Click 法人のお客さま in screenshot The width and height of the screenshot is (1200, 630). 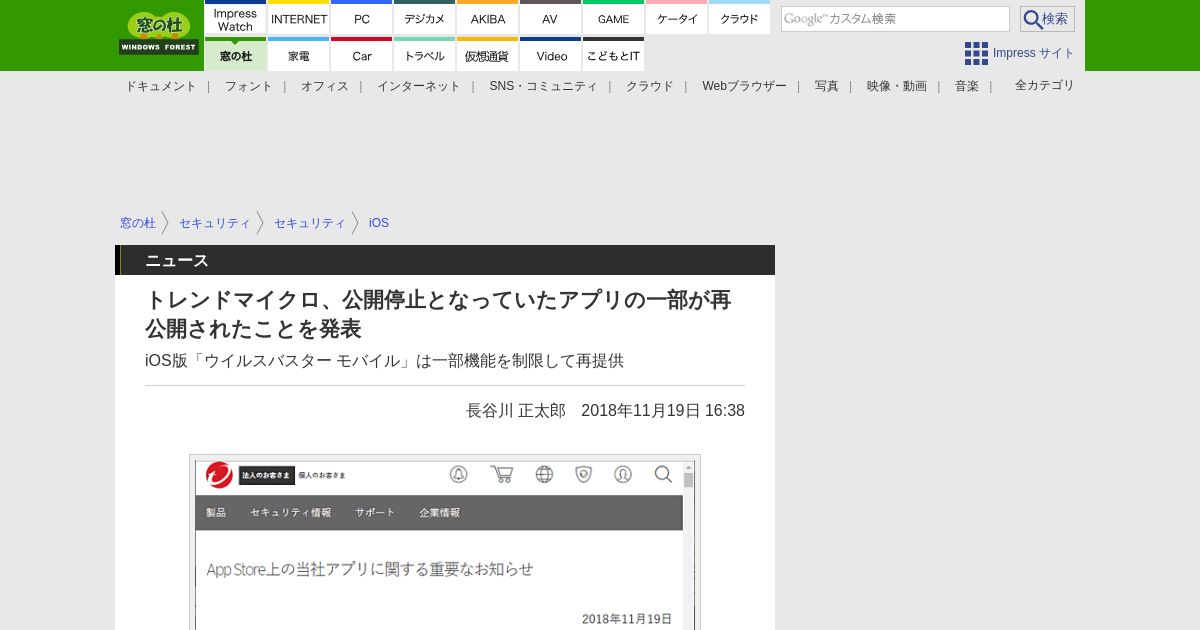[x=266, y=475]
